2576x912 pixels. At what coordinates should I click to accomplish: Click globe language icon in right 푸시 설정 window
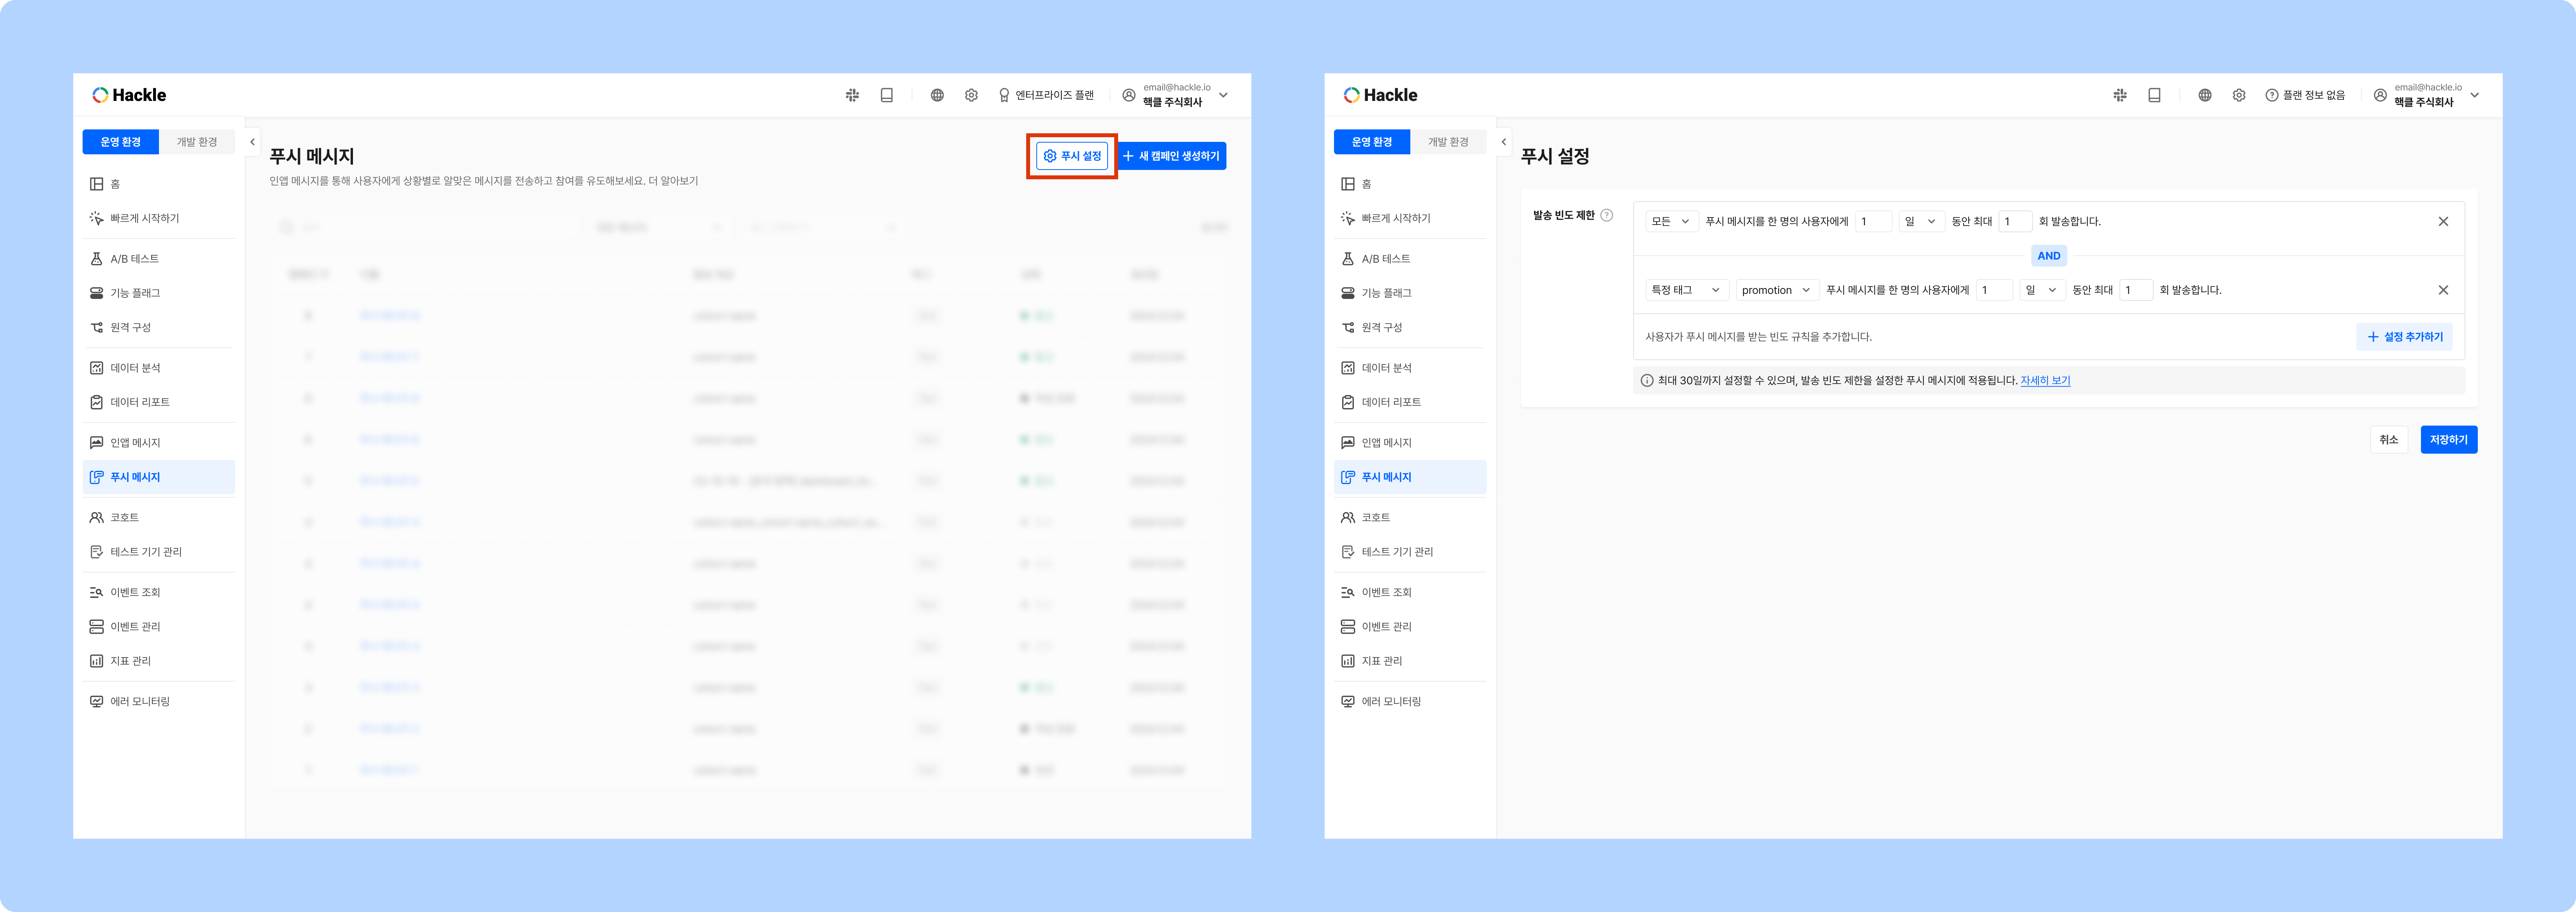[x=2205, y=95]
